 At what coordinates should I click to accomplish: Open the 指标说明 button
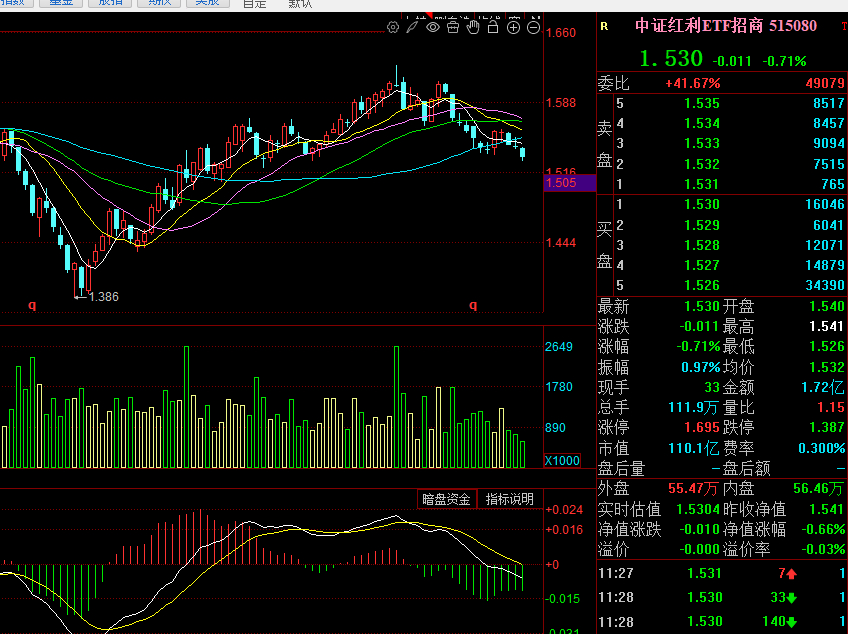tap(509, 499)
